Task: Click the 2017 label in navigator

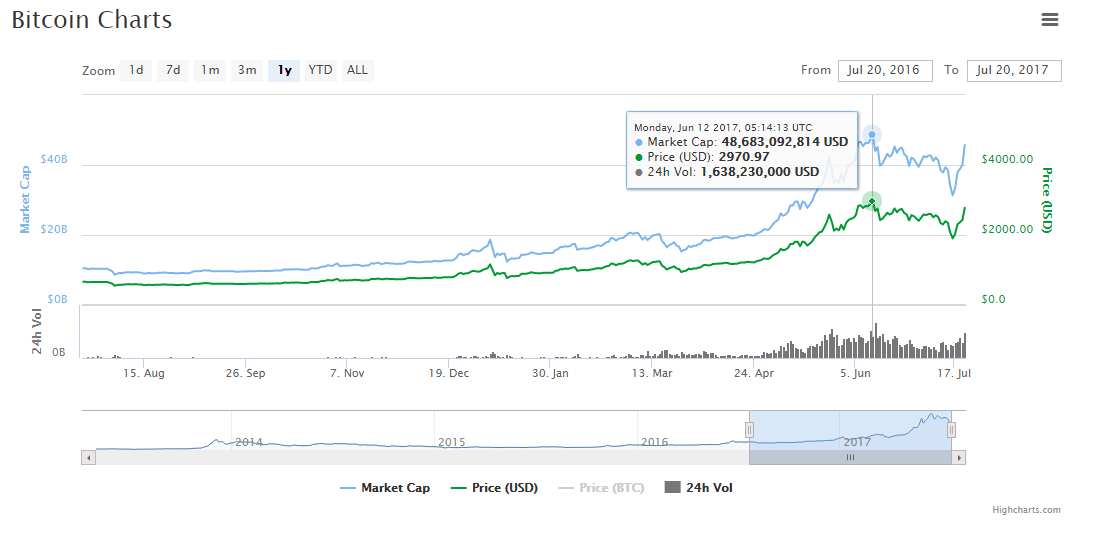Action: 857,442
